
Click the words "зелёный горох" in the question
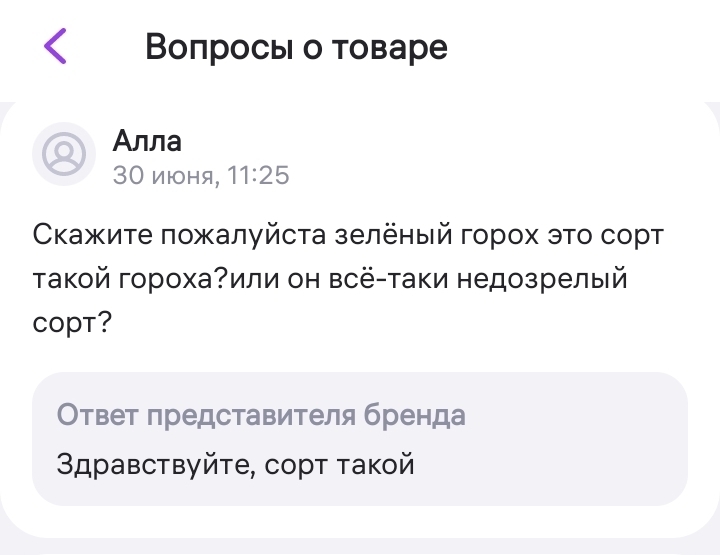pos(400,235)
